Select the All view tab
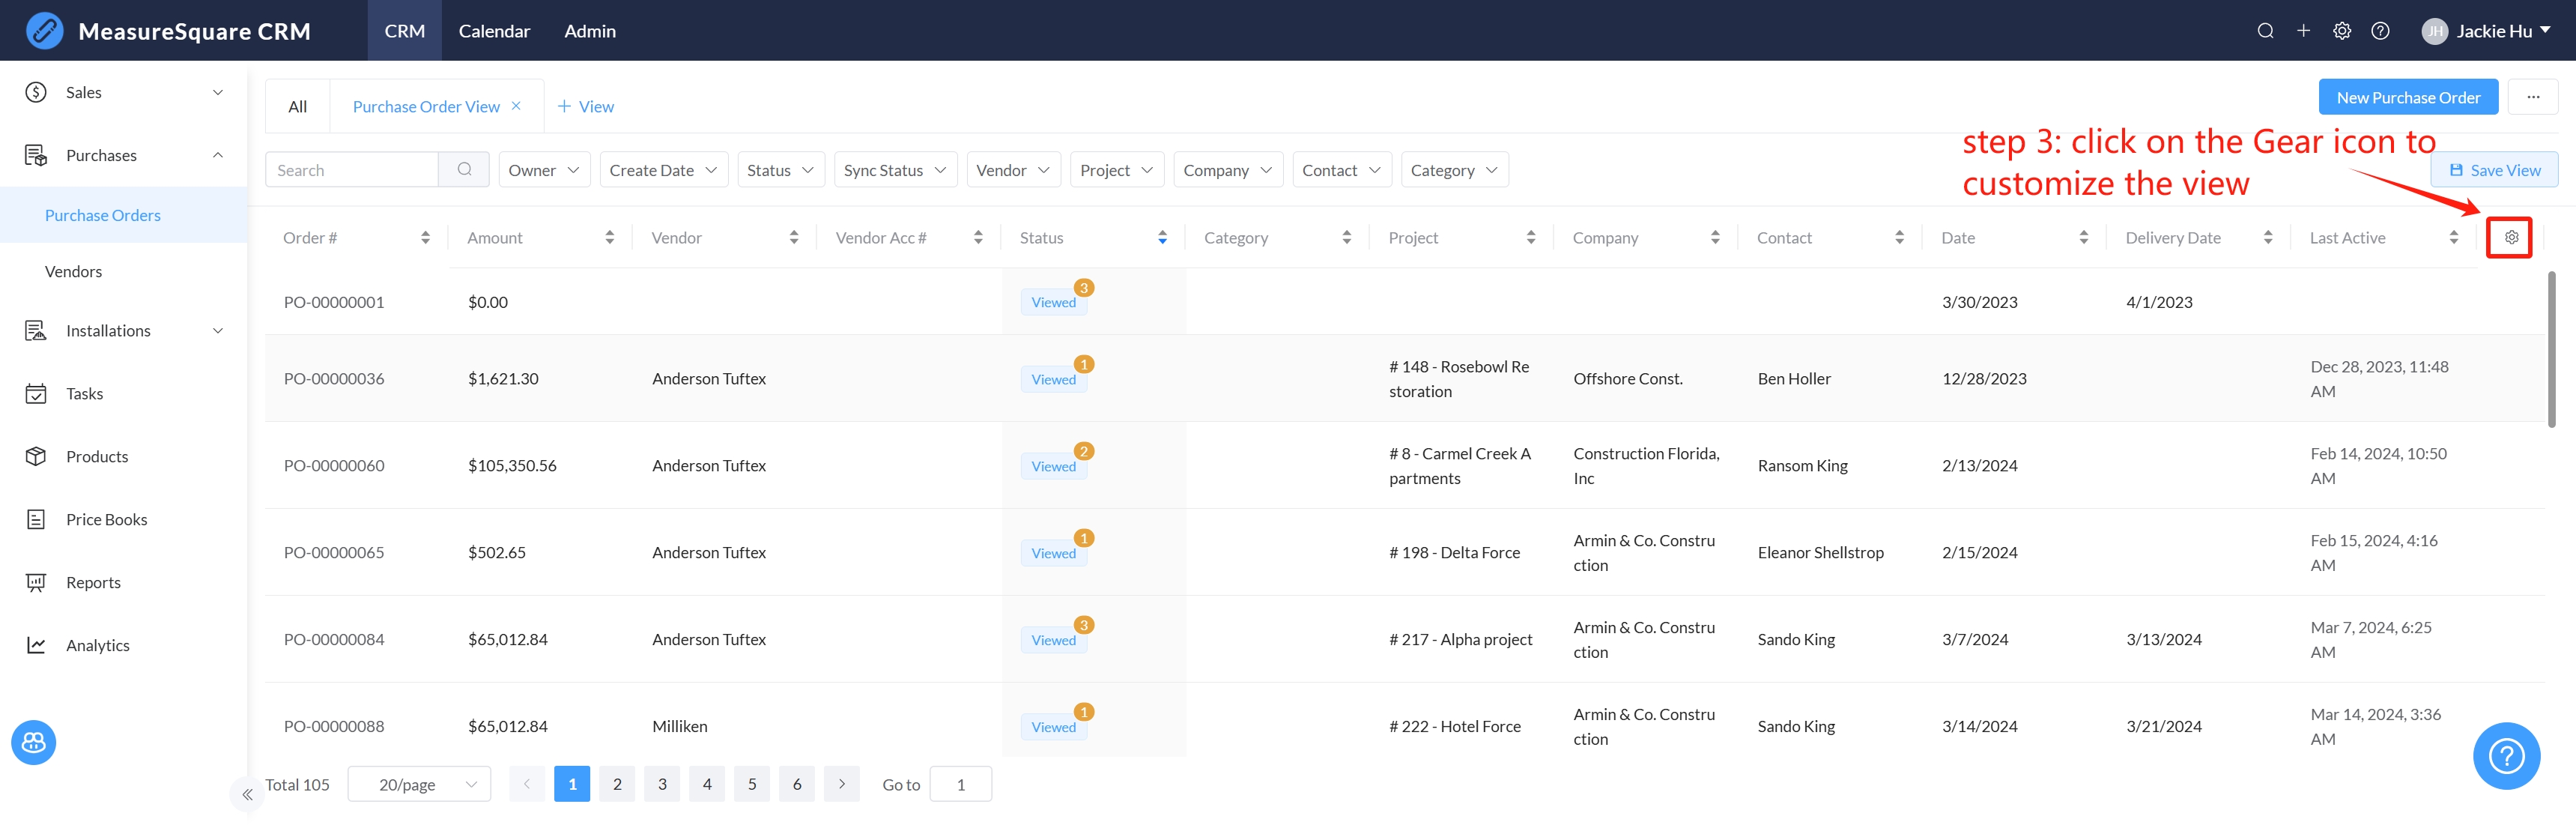This screenshot has height=825, width=2576. [x=297, y=107]
